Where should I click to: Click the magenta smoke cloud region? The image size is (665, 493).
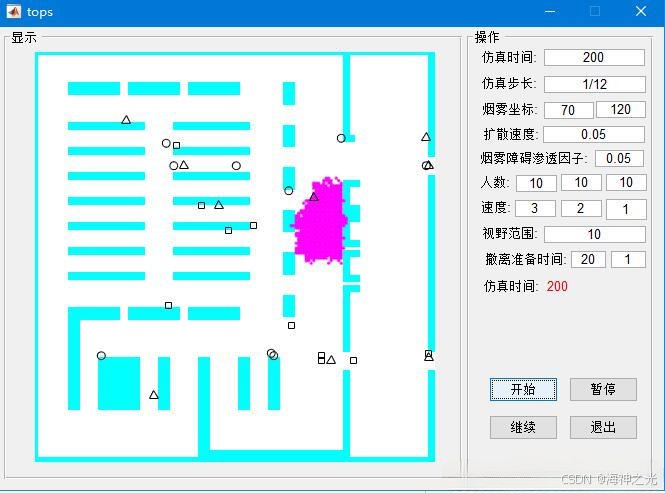[322, 227]
